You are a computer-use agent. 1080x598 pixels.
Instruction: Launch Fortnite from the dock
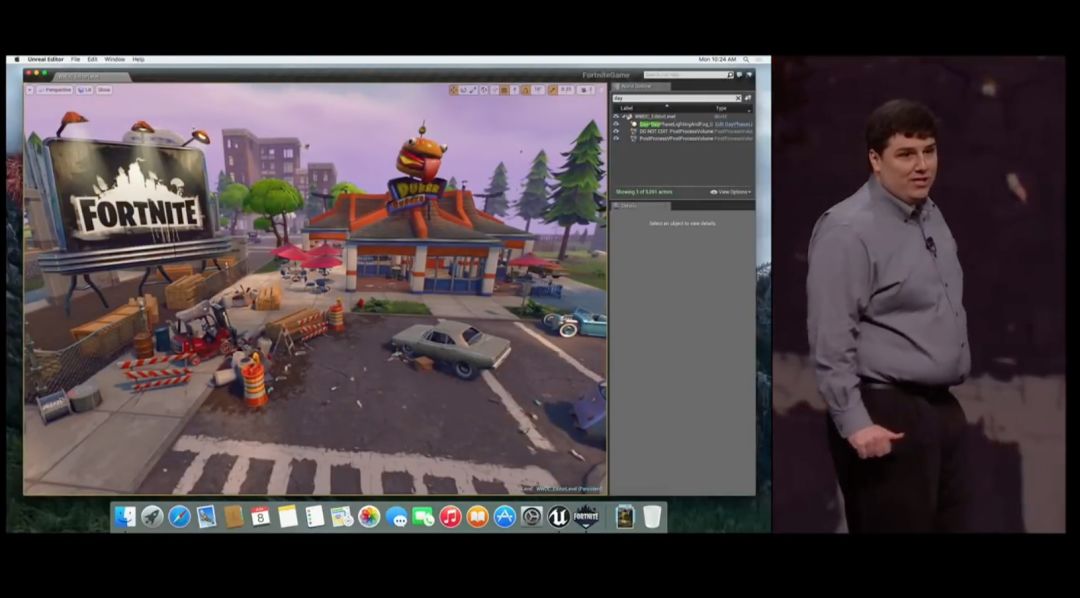point(586,516)
